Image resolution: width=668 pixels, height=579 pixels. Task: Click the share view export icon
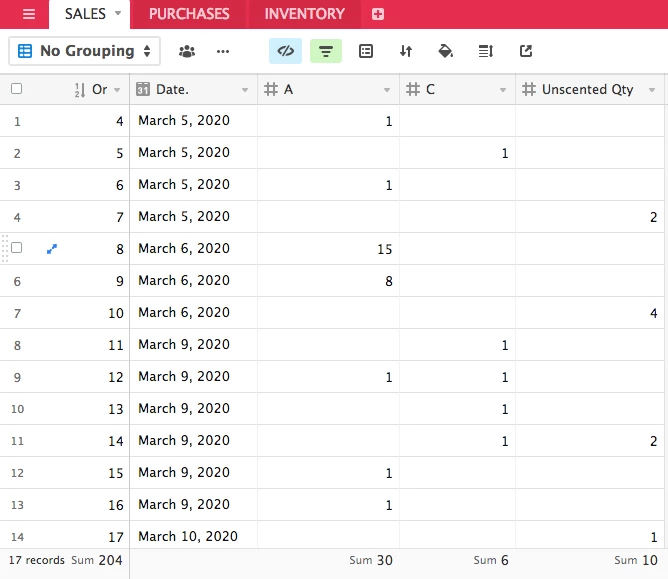point(526,51)
